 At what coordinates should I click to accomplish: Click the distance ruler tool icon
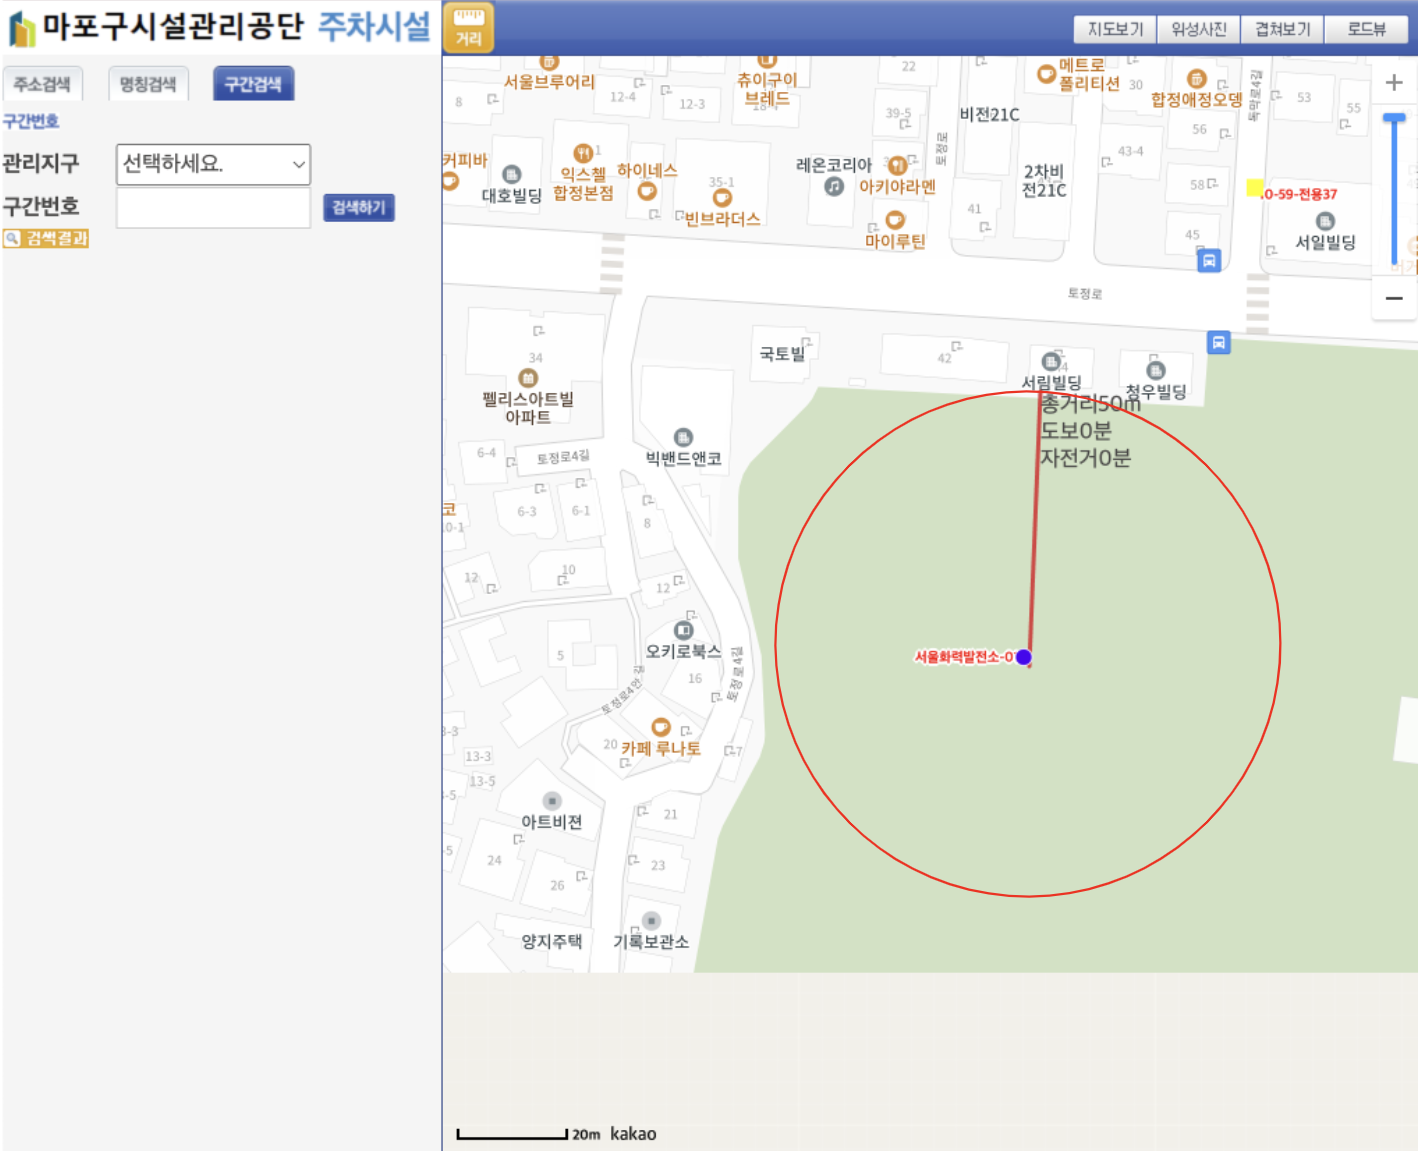click(x=468, y=28)
